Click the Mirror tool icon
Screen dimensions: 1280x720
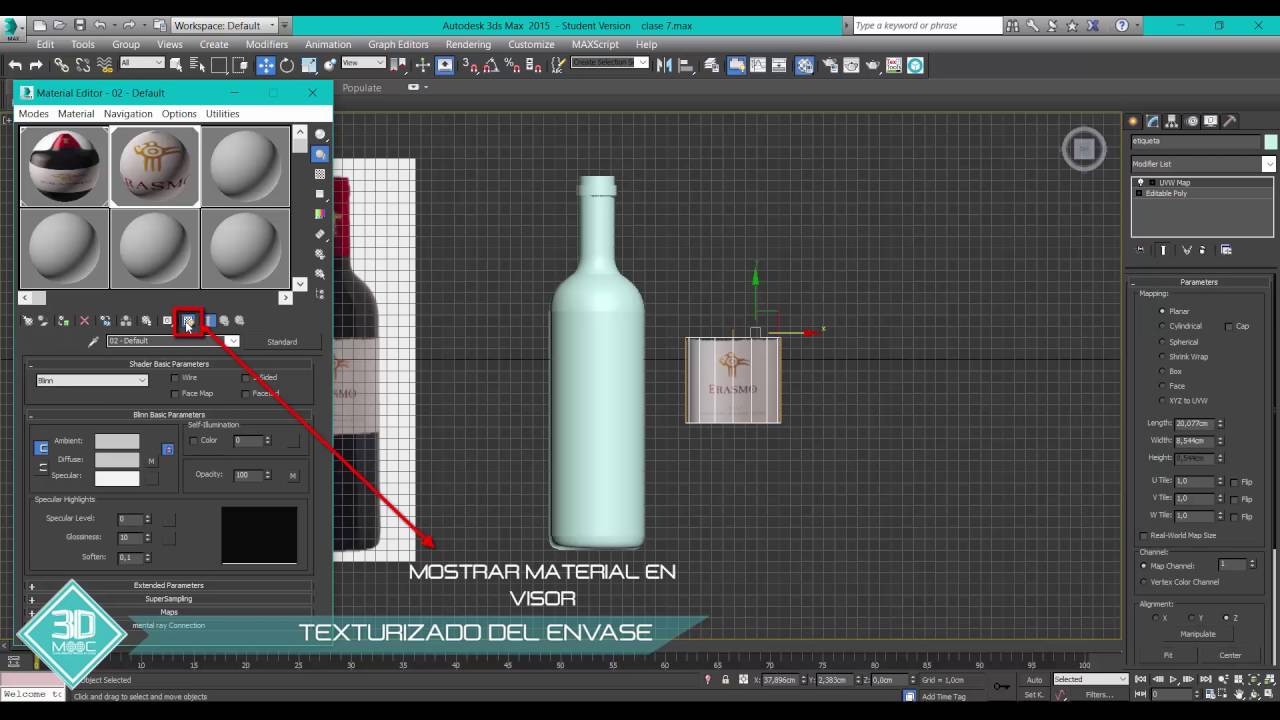pyautogui.click(x=664, y=65)
